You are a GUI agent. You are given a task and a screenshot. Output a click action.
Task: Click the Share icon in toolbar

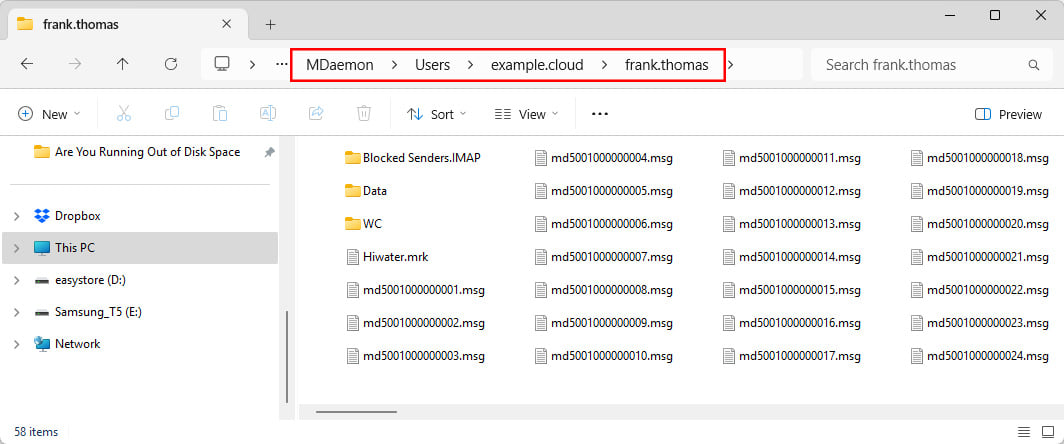(316, 114)
